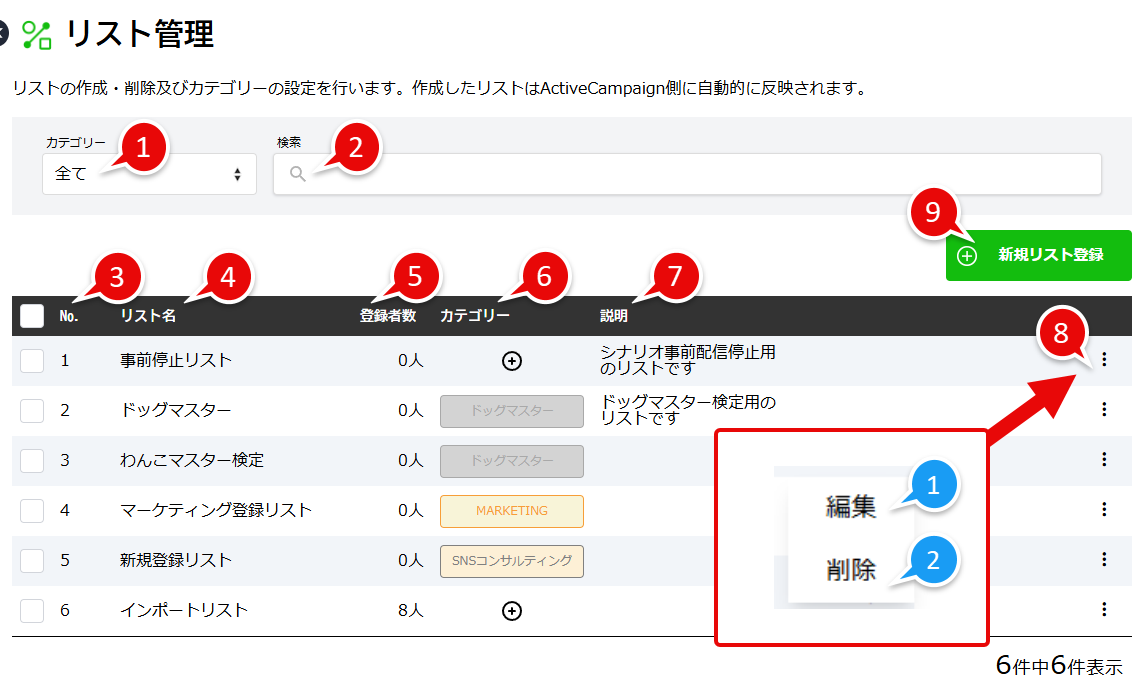Image resolution: width=1144 pixels, height=684 pixels.
Task: Click the kebab icon on the インポートリスト row
Action: point(1103,611)
